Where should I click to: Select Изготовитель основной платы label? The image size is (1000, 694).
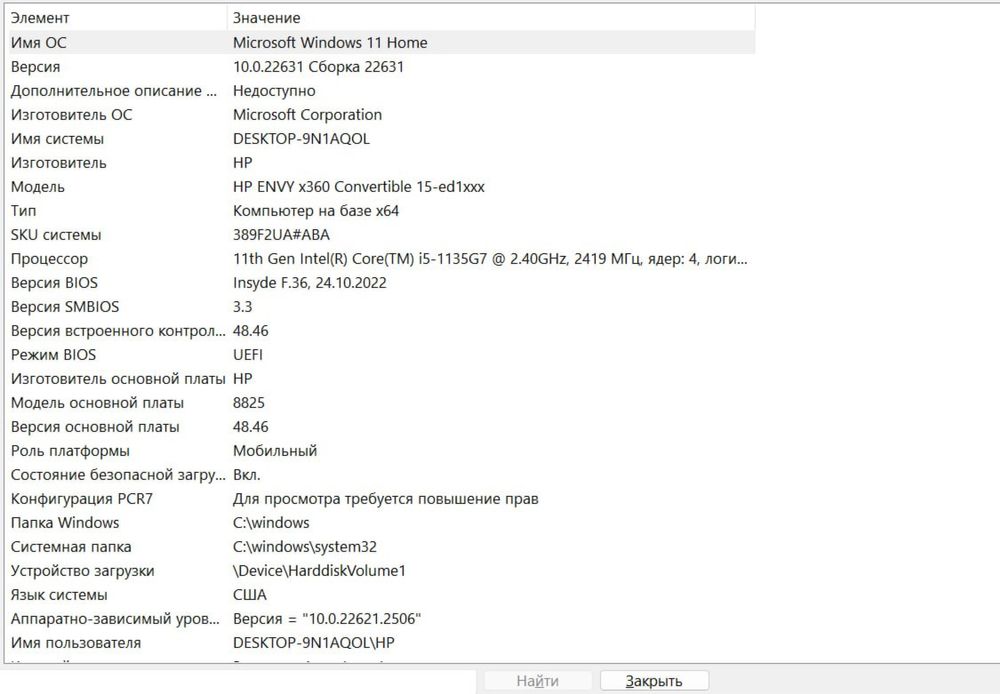[x=118, y=379]
